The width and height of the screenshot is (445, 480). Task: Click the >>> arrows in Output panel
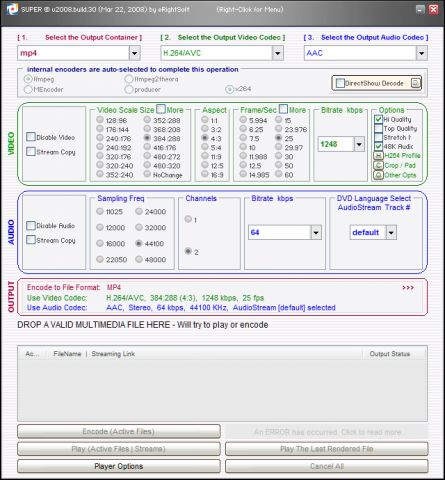pos(408,288)
